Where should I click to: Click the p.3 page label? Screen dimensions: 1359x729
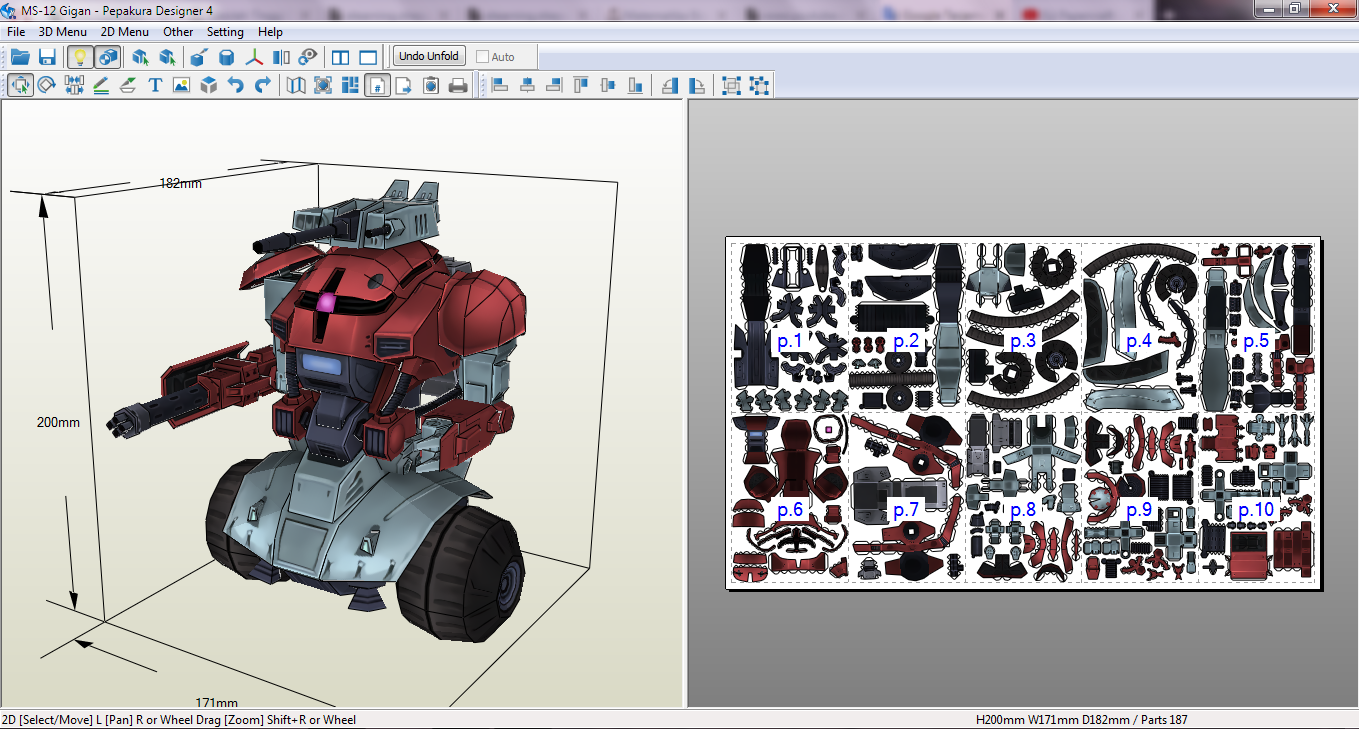[1022, 341]
